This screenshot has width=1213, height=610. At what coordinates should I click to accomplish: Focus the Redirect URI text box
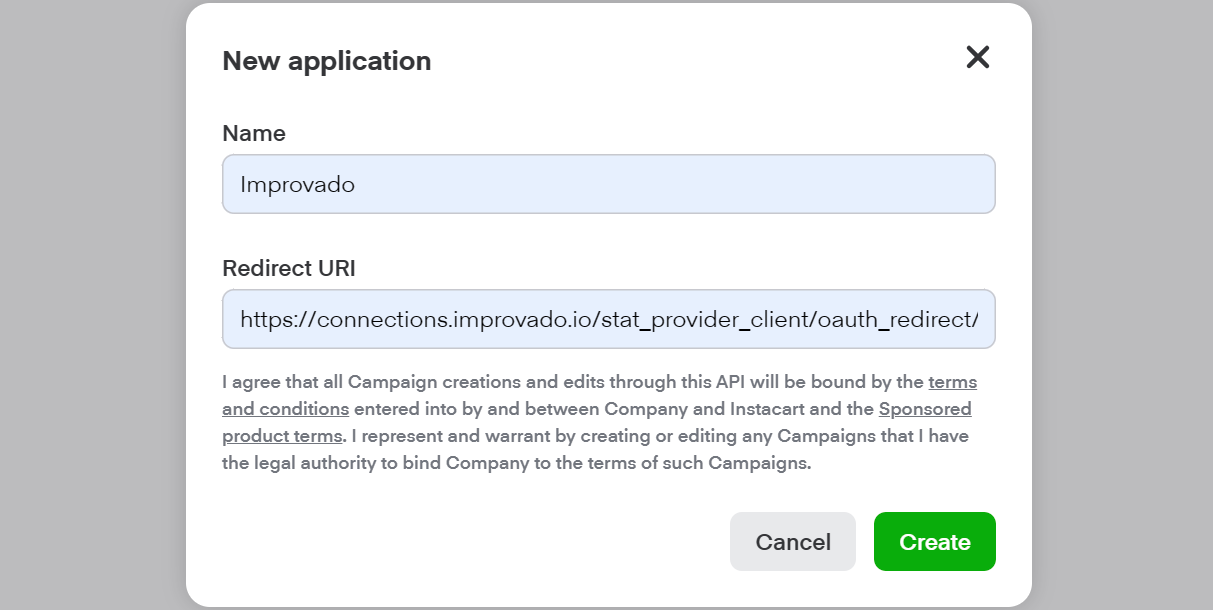[x=608, y=319]
